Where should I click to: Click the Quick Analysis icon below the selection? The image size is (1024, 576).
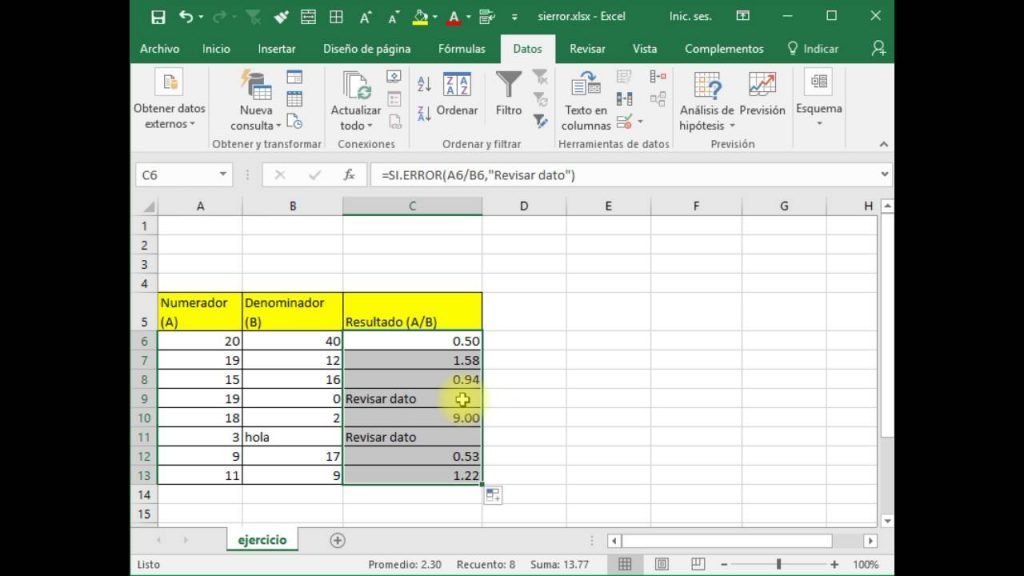pyautogui.click(x=492, y=495)
